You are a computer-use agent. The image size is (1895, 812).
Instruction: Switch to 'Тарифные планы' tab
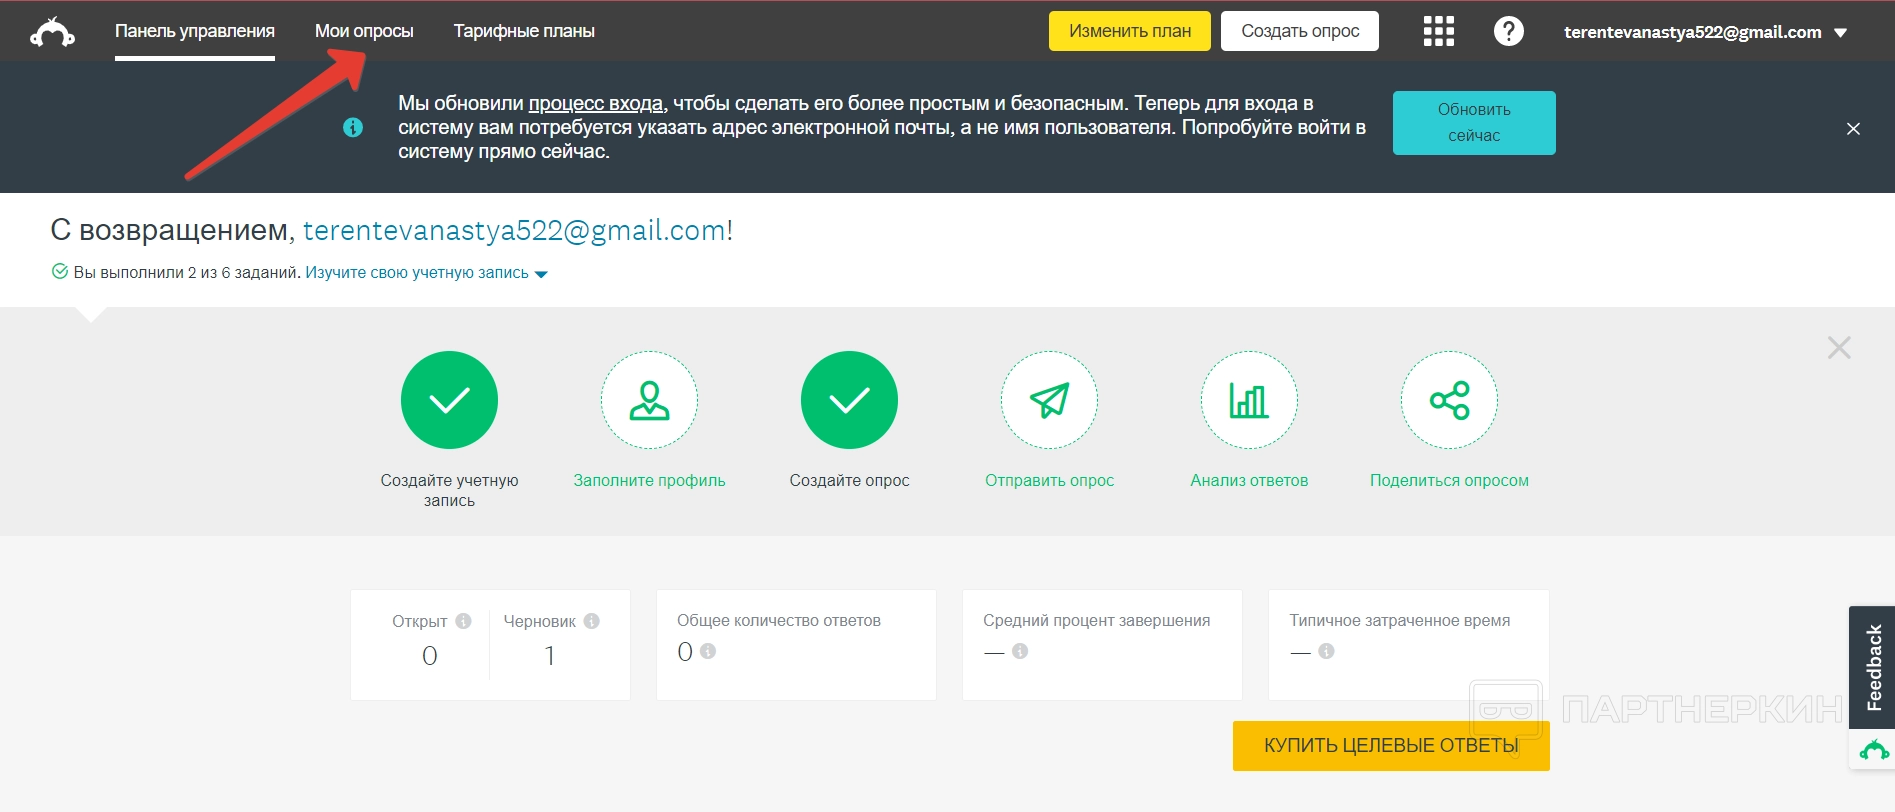click(524, 31)
